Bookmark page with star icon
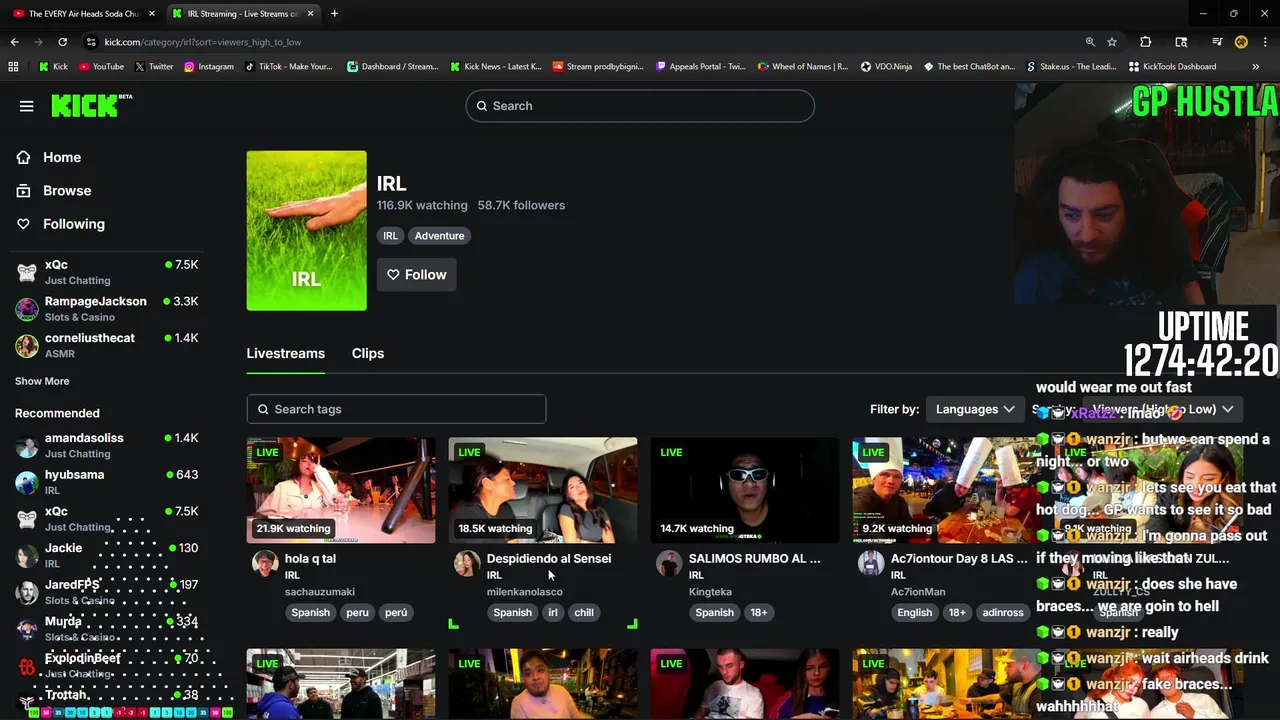This screenshot has width=1280, height=720. point(1112,42)
